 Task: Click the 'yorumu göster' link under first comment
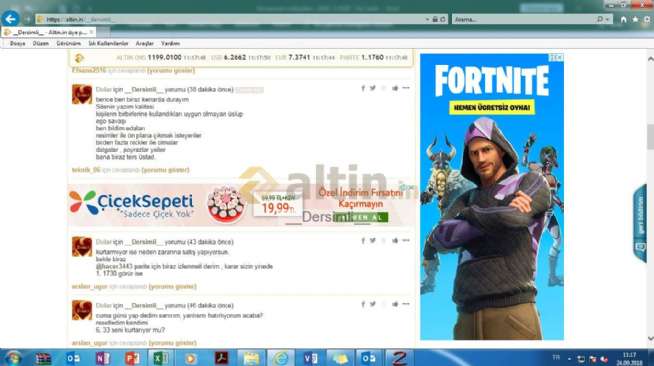coord(166,170)
